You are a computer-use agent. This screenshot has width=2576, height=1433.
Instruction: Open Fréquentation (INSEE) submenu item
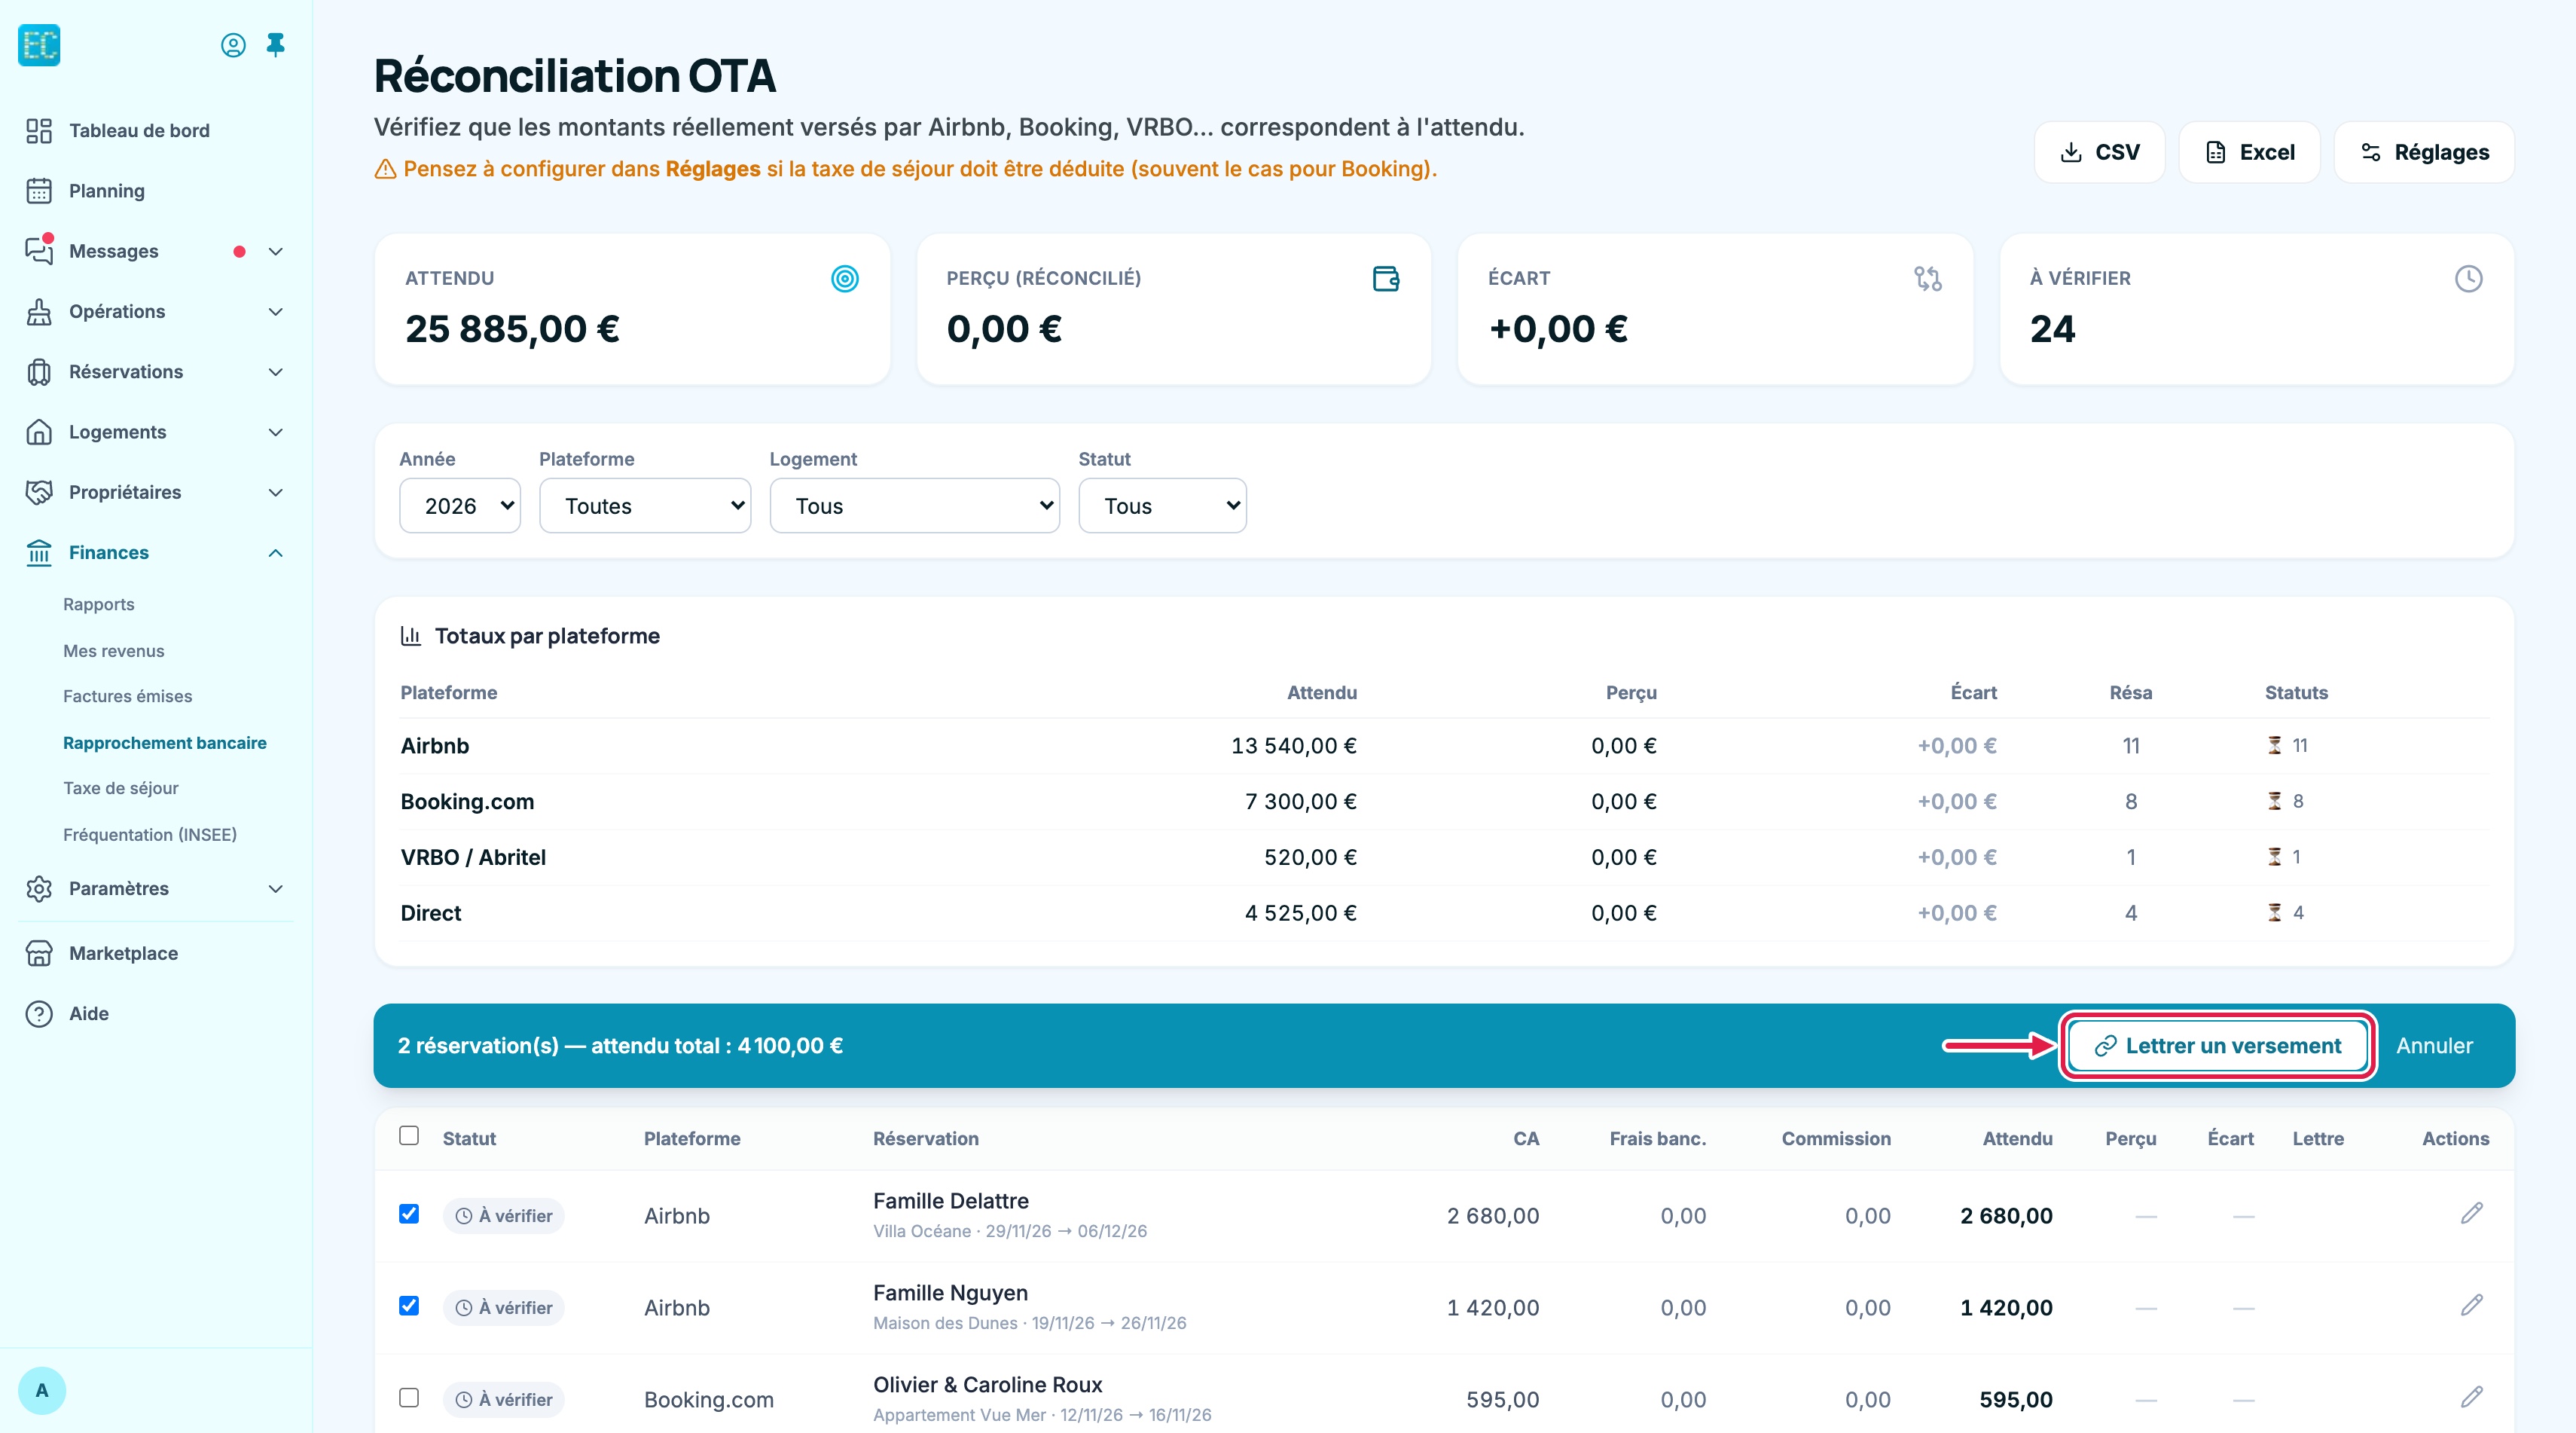(150, 835)
